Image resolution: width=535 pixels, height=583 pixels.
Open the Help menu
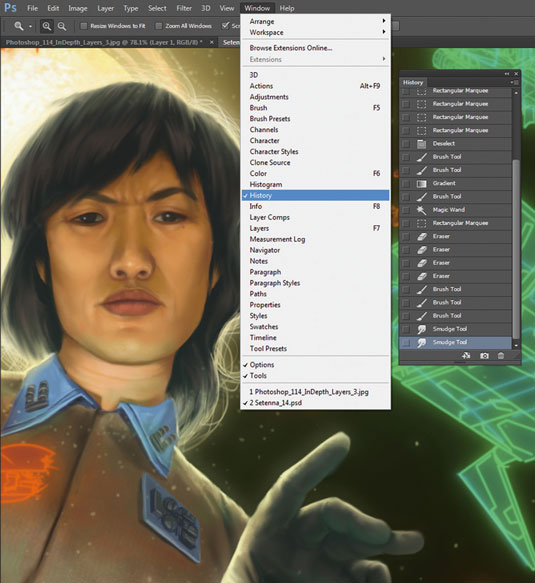[x=287, y=8]
